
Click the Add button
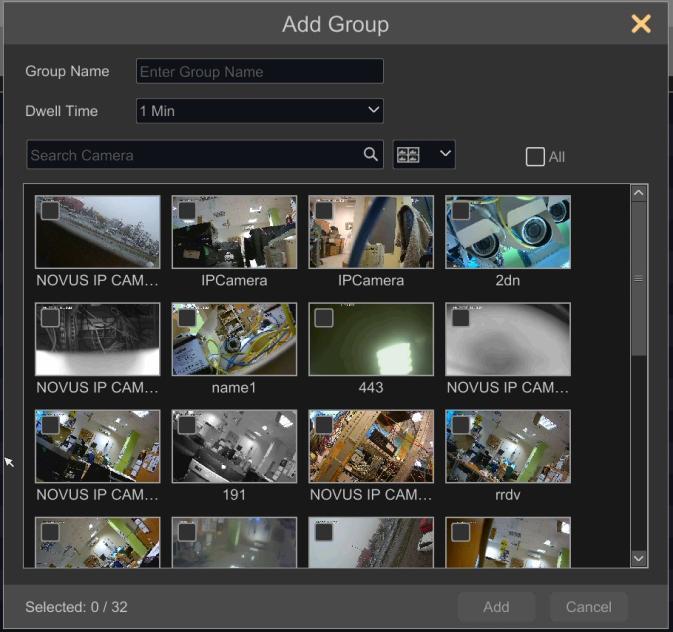tap(496, 607)
